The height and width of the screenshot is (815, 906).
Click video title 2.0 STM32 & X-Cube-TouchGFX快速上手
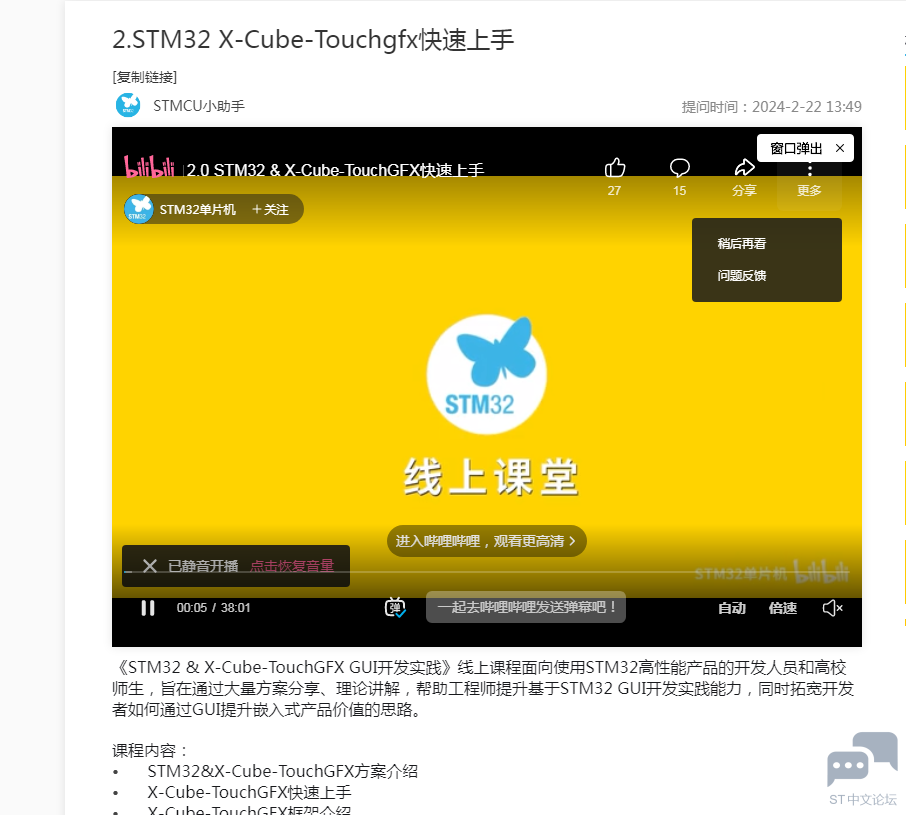335,170
